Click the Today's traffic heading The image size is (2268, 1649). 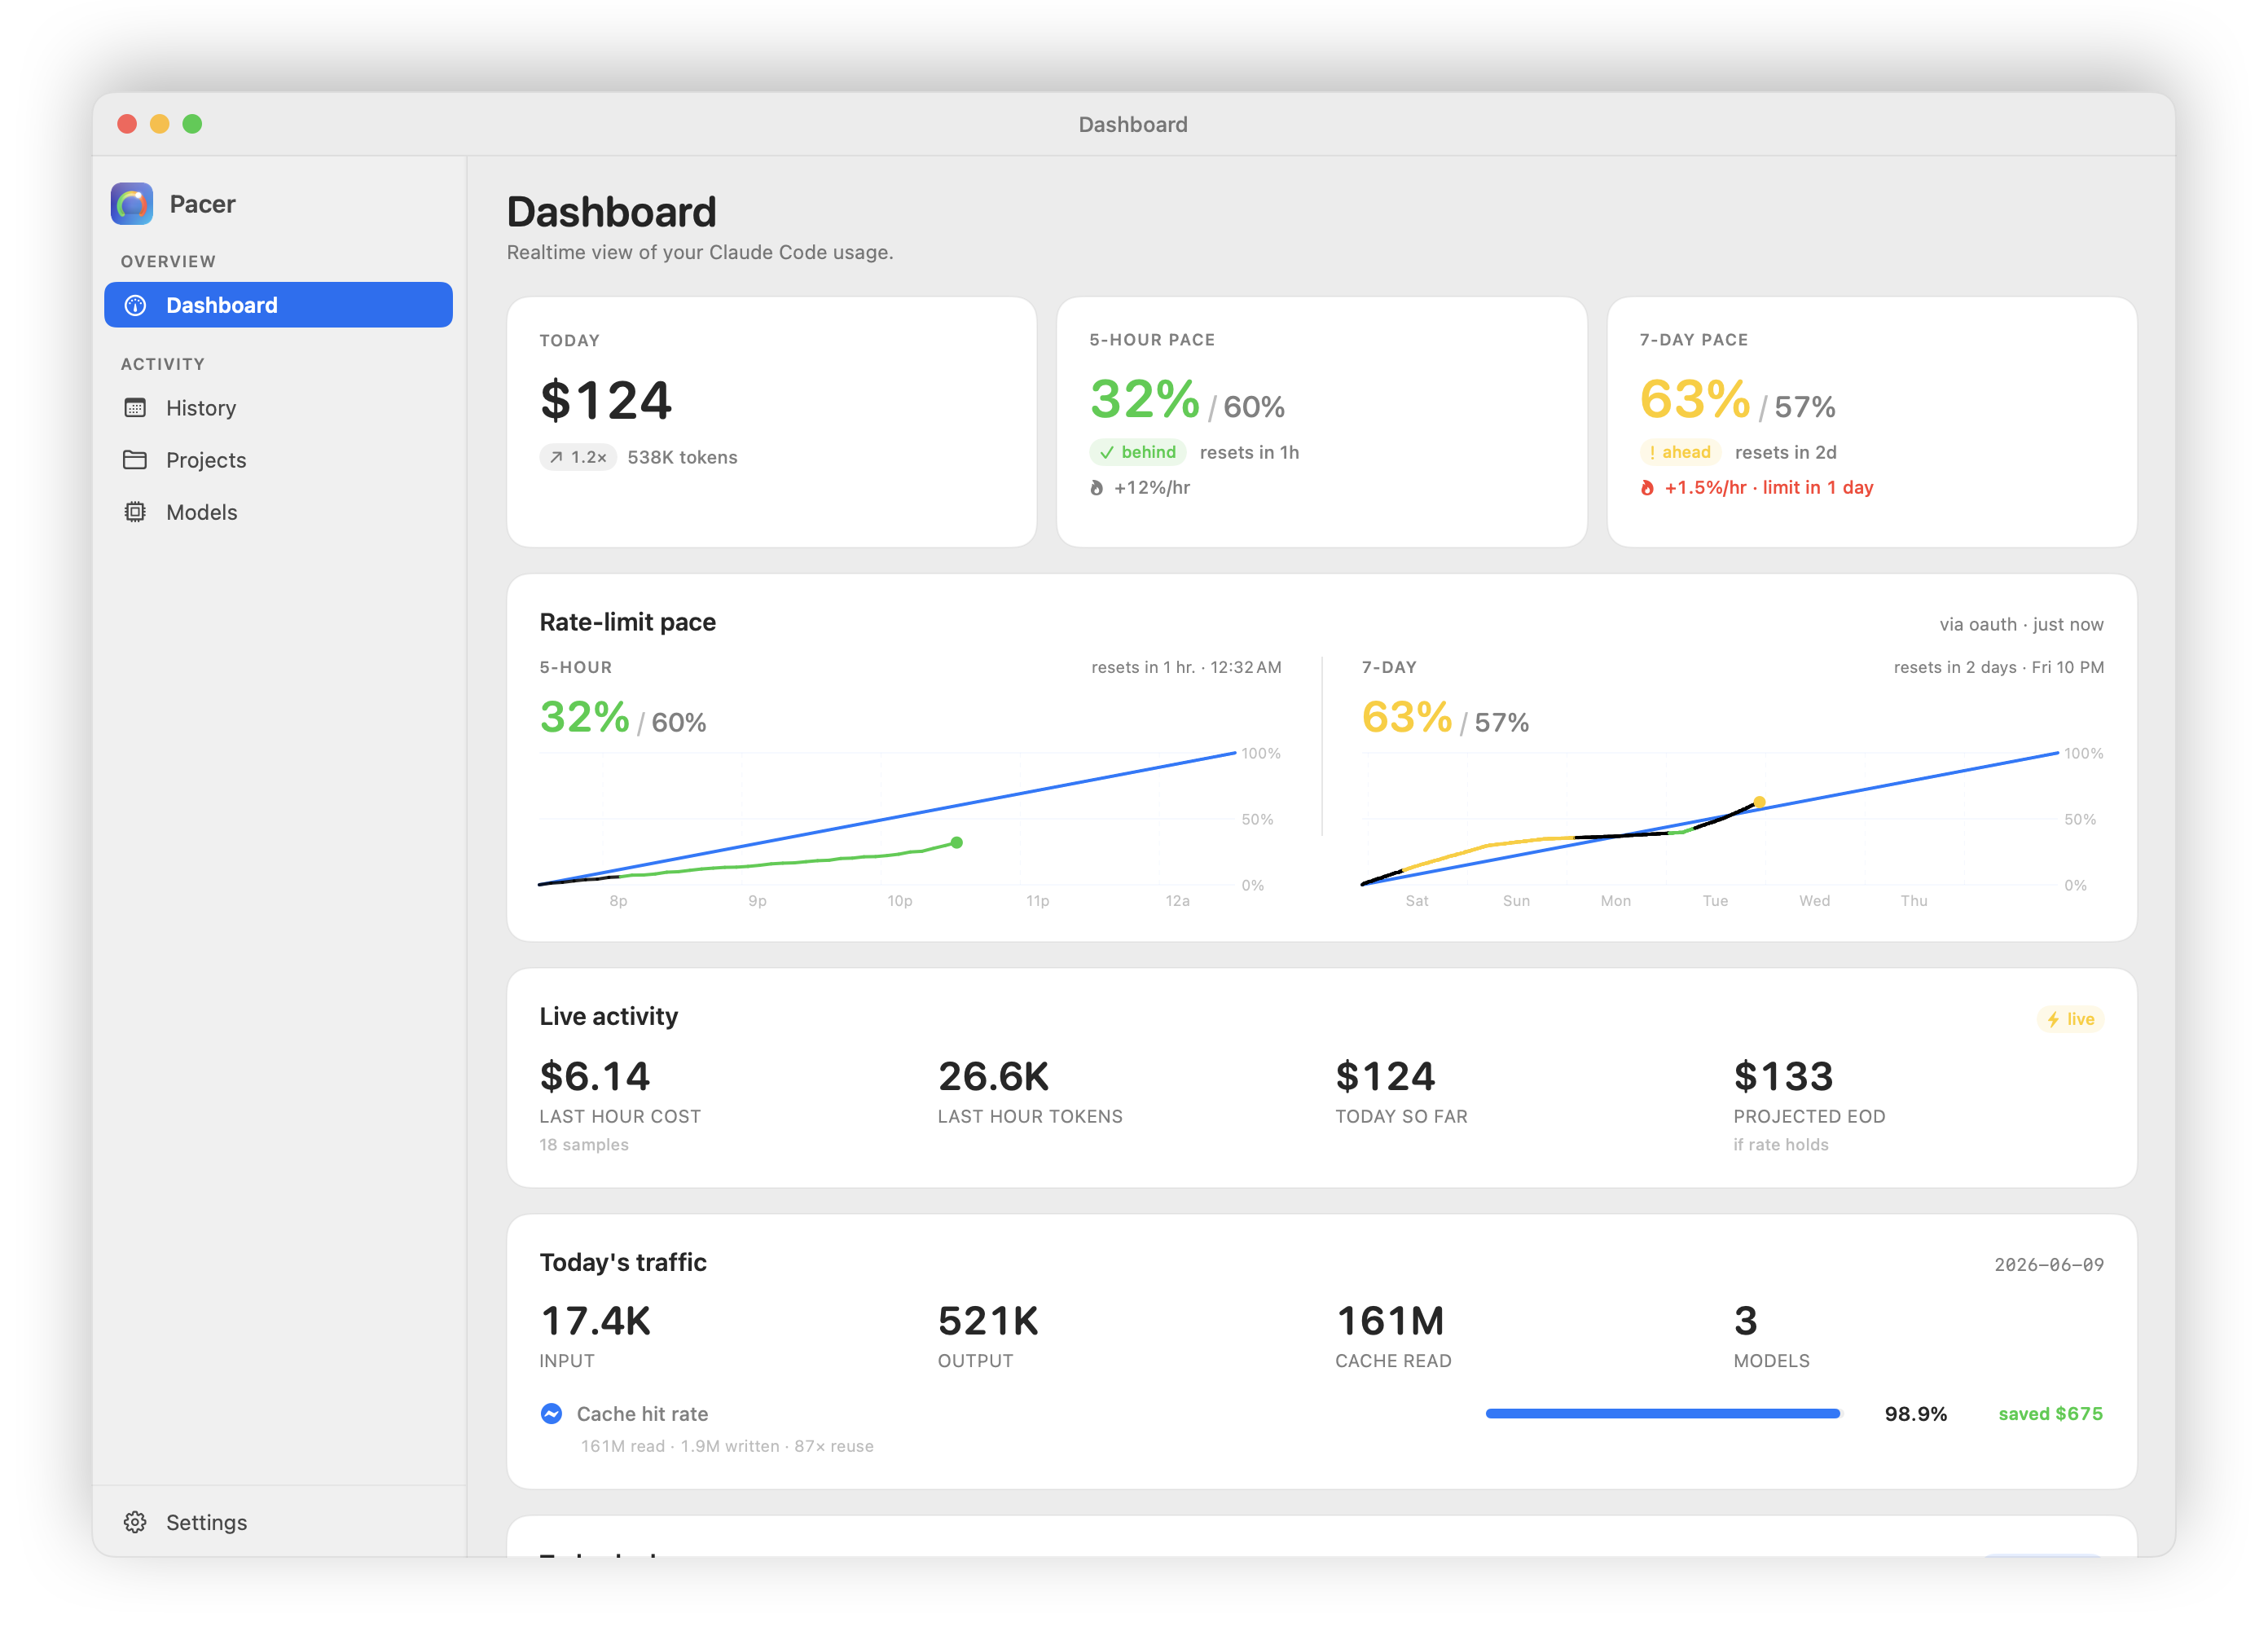(x=622, y=1262)
